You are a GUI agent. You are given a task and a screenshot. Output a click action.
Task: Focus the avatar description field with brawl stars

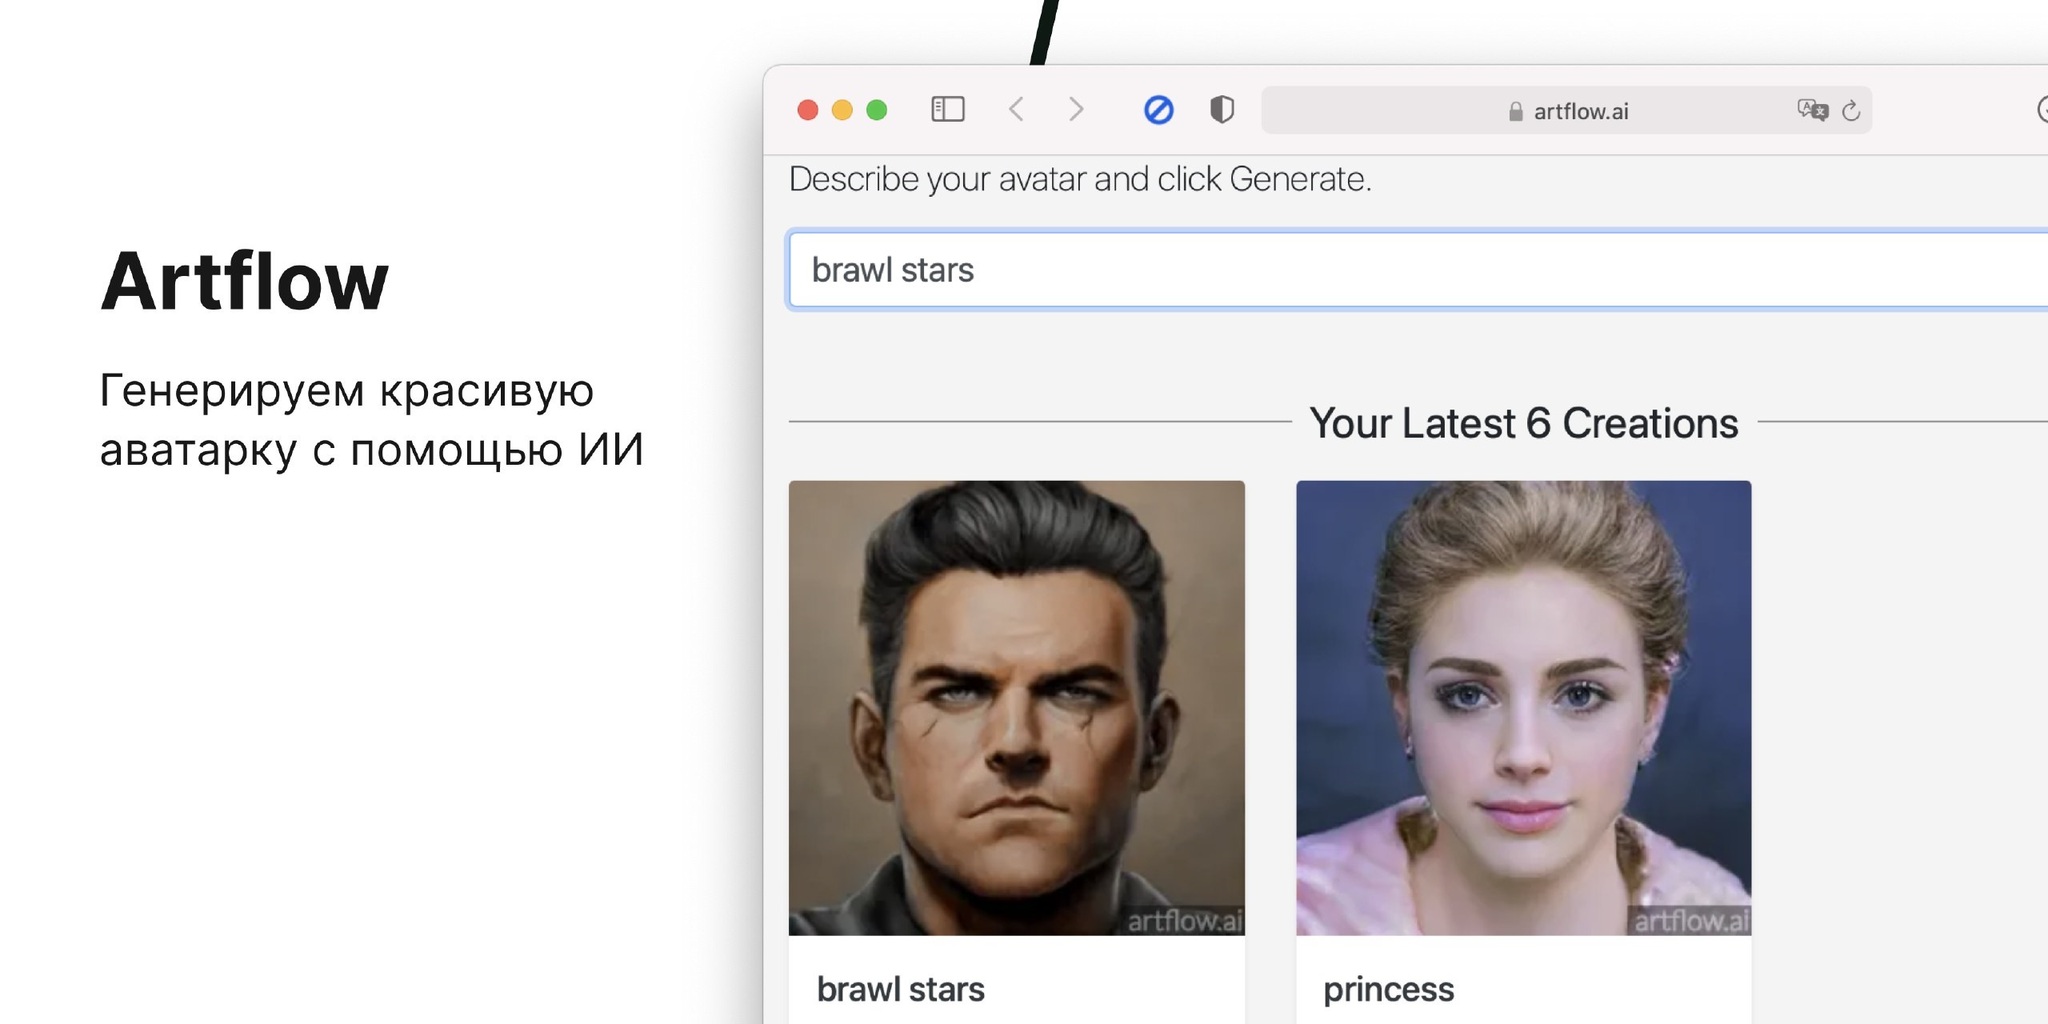[x=1418, y=270]
